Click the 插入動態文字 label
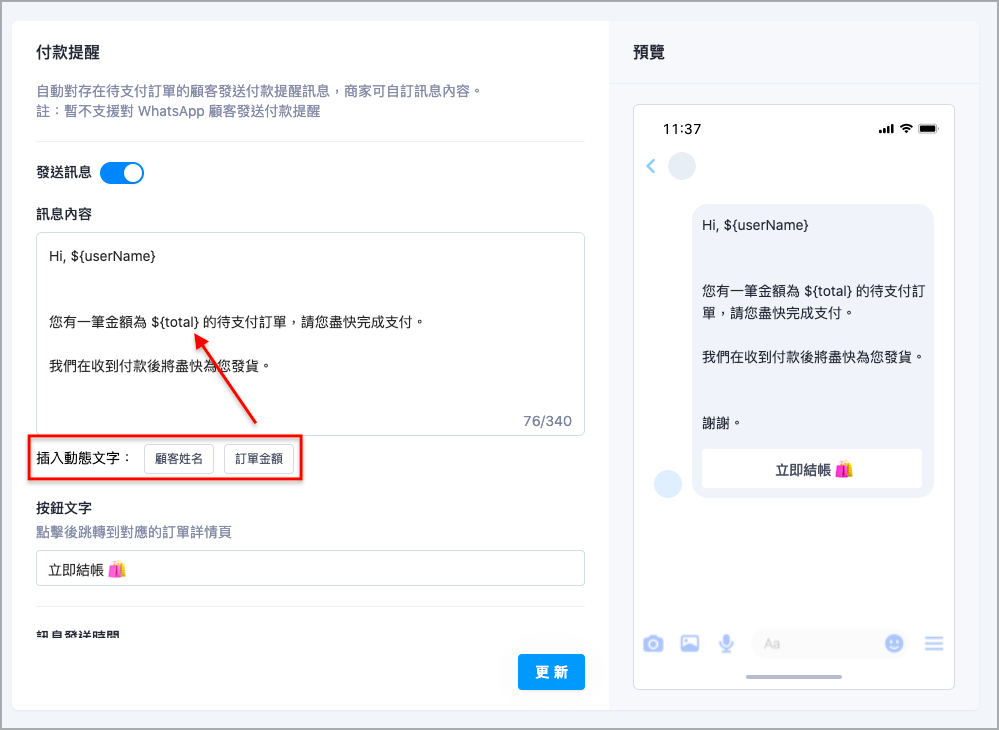Image resolution: width=999 pixels, height=730 pixels. pos(83,458)
